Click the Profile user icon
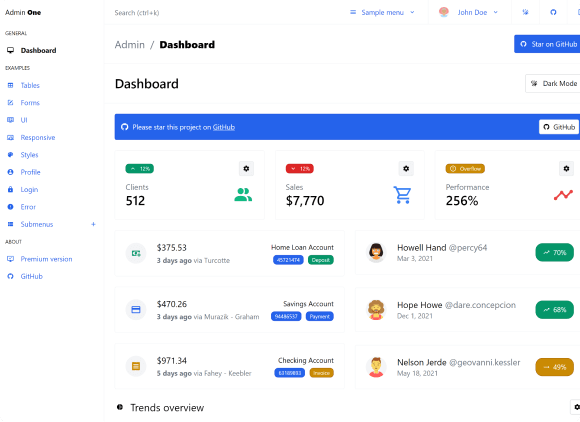The width and height of the screenshot is (580, 422). point(10,172)
